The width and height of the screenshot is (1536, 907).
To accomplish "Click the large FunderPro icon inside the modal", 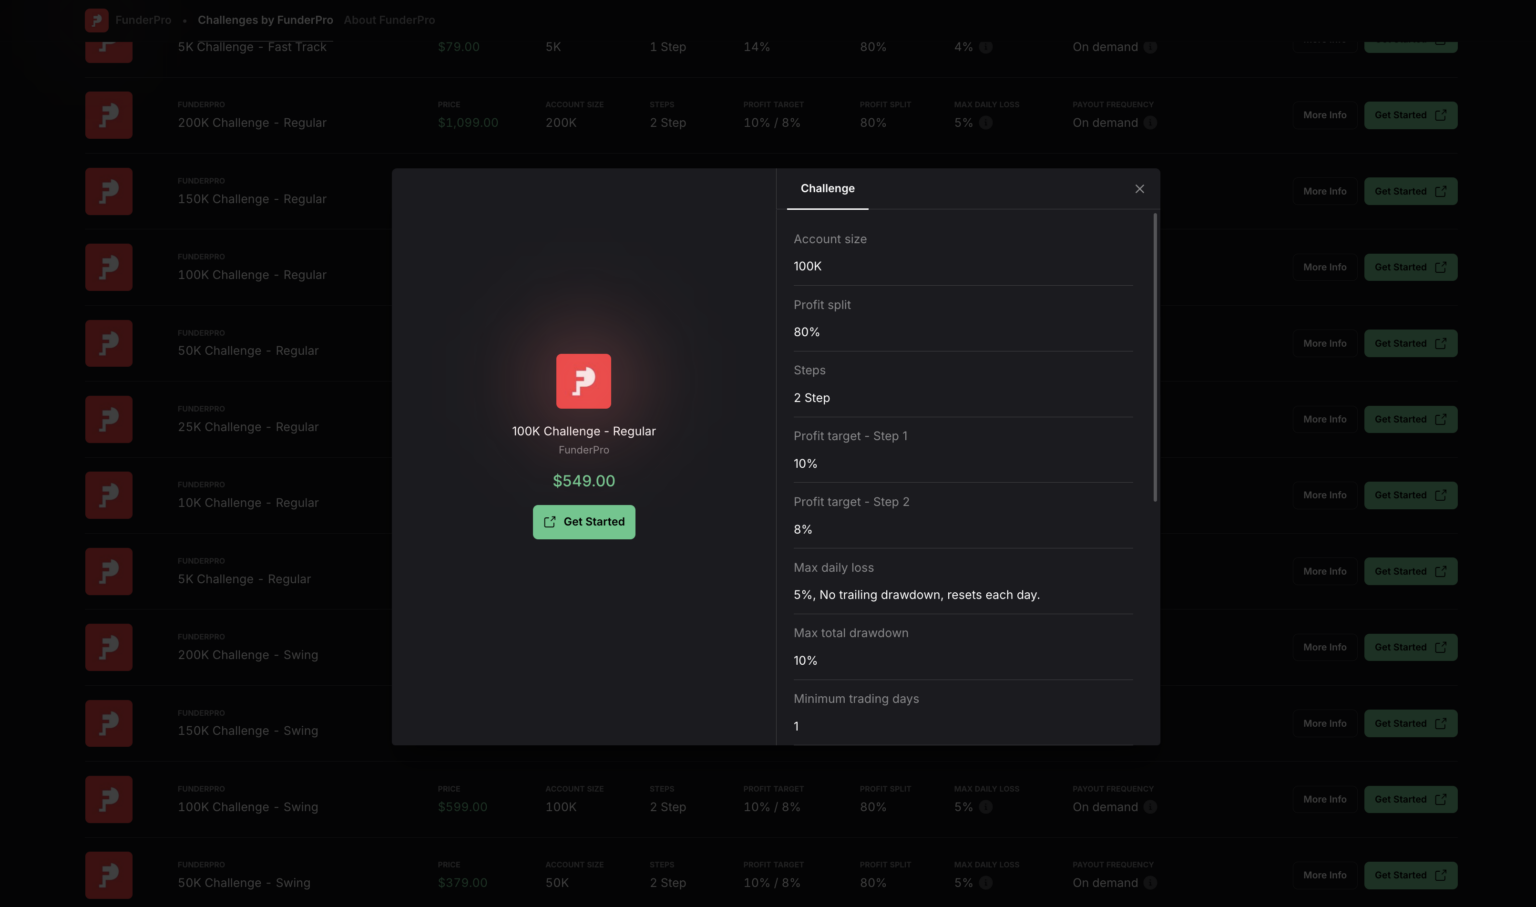I will click(584, 381).
